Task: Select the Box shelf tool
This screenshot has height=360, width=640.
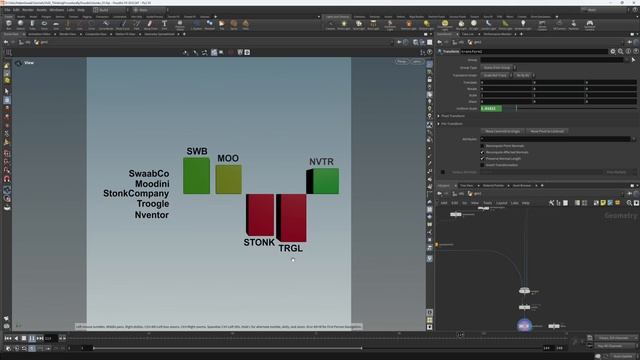Action: point(9,25)
